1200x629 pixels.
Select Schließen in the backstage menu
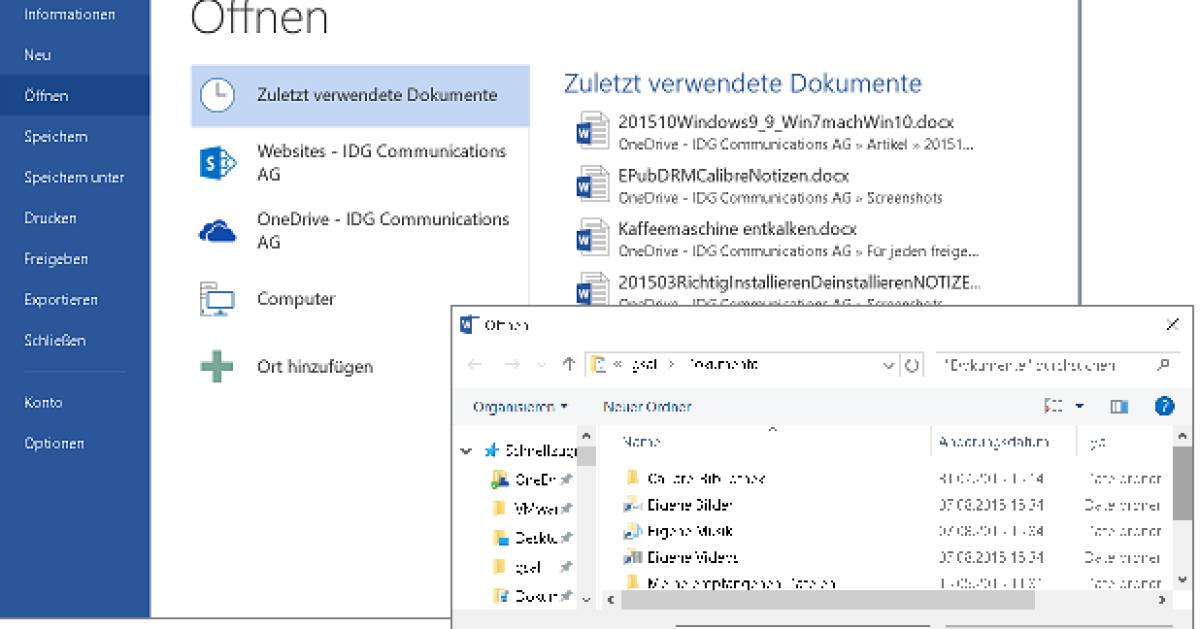tap(55, 340)
